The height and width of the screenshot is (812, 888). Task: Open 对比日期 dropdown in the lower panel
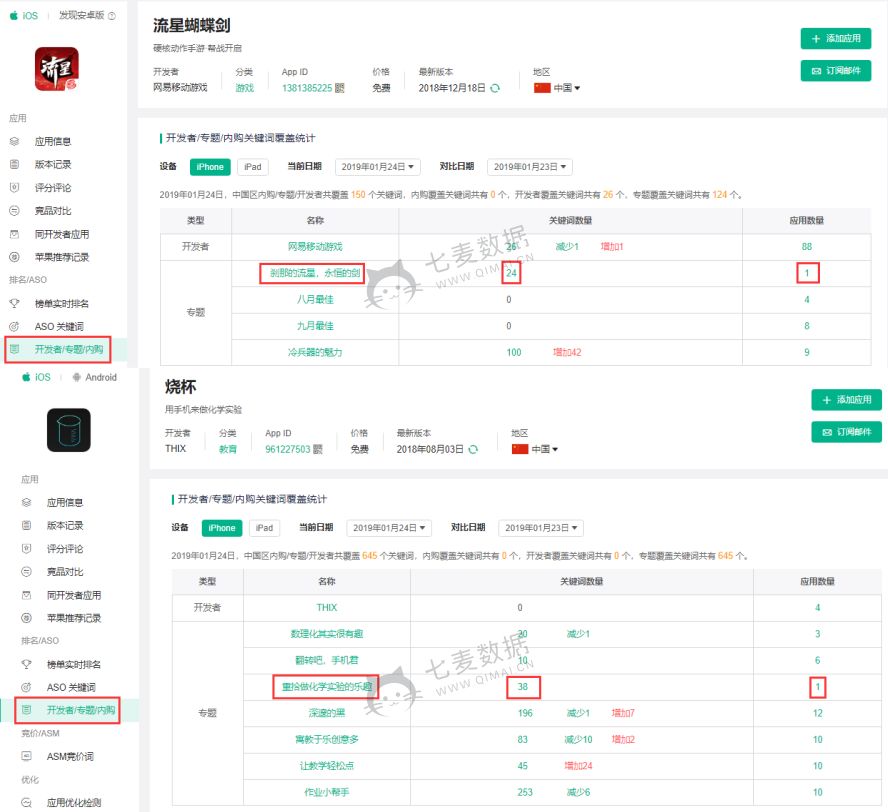click(541, 528)
